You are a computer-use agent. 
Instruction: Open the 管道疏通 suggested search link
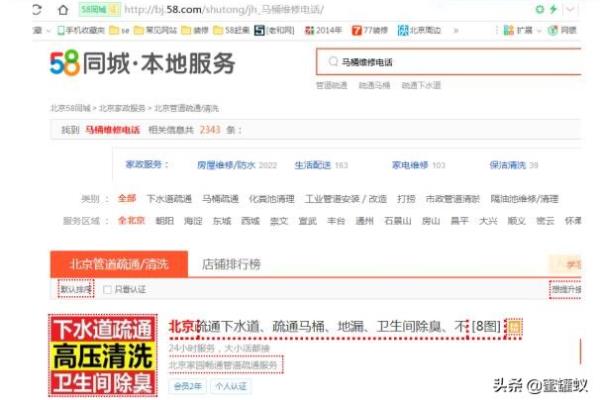331,85
